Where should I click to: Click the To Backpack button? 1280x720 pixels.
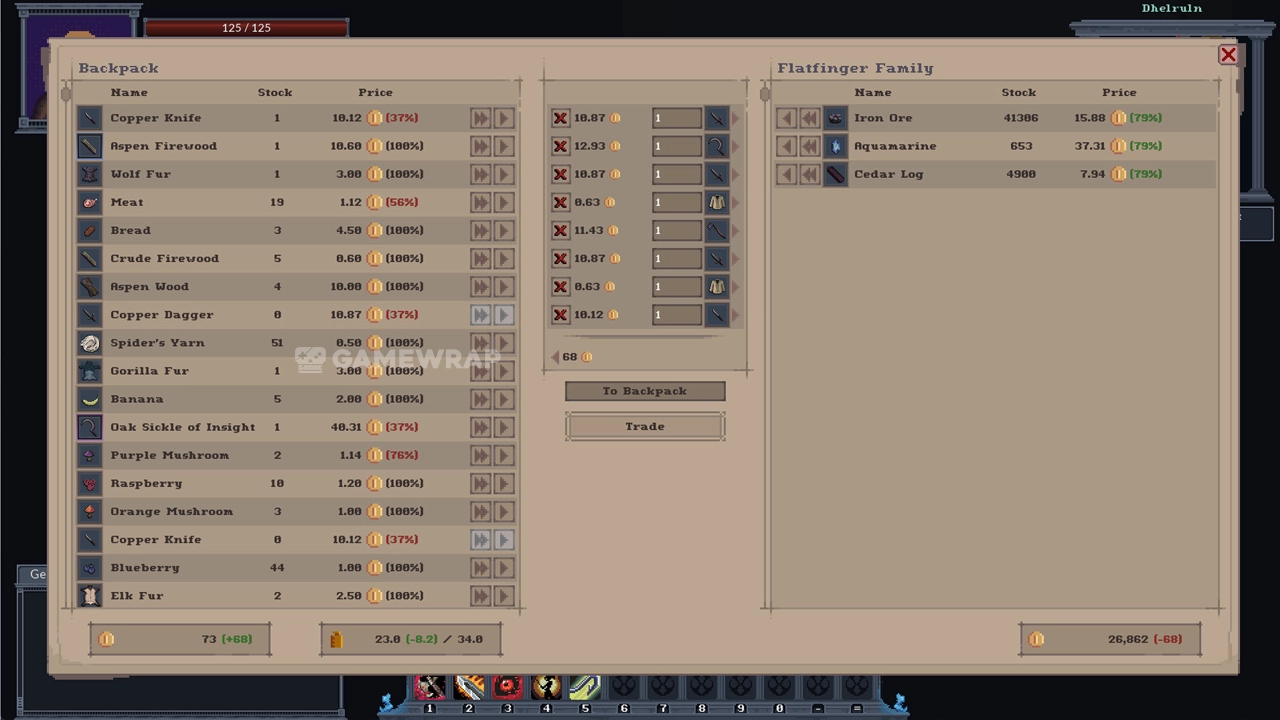645,391
